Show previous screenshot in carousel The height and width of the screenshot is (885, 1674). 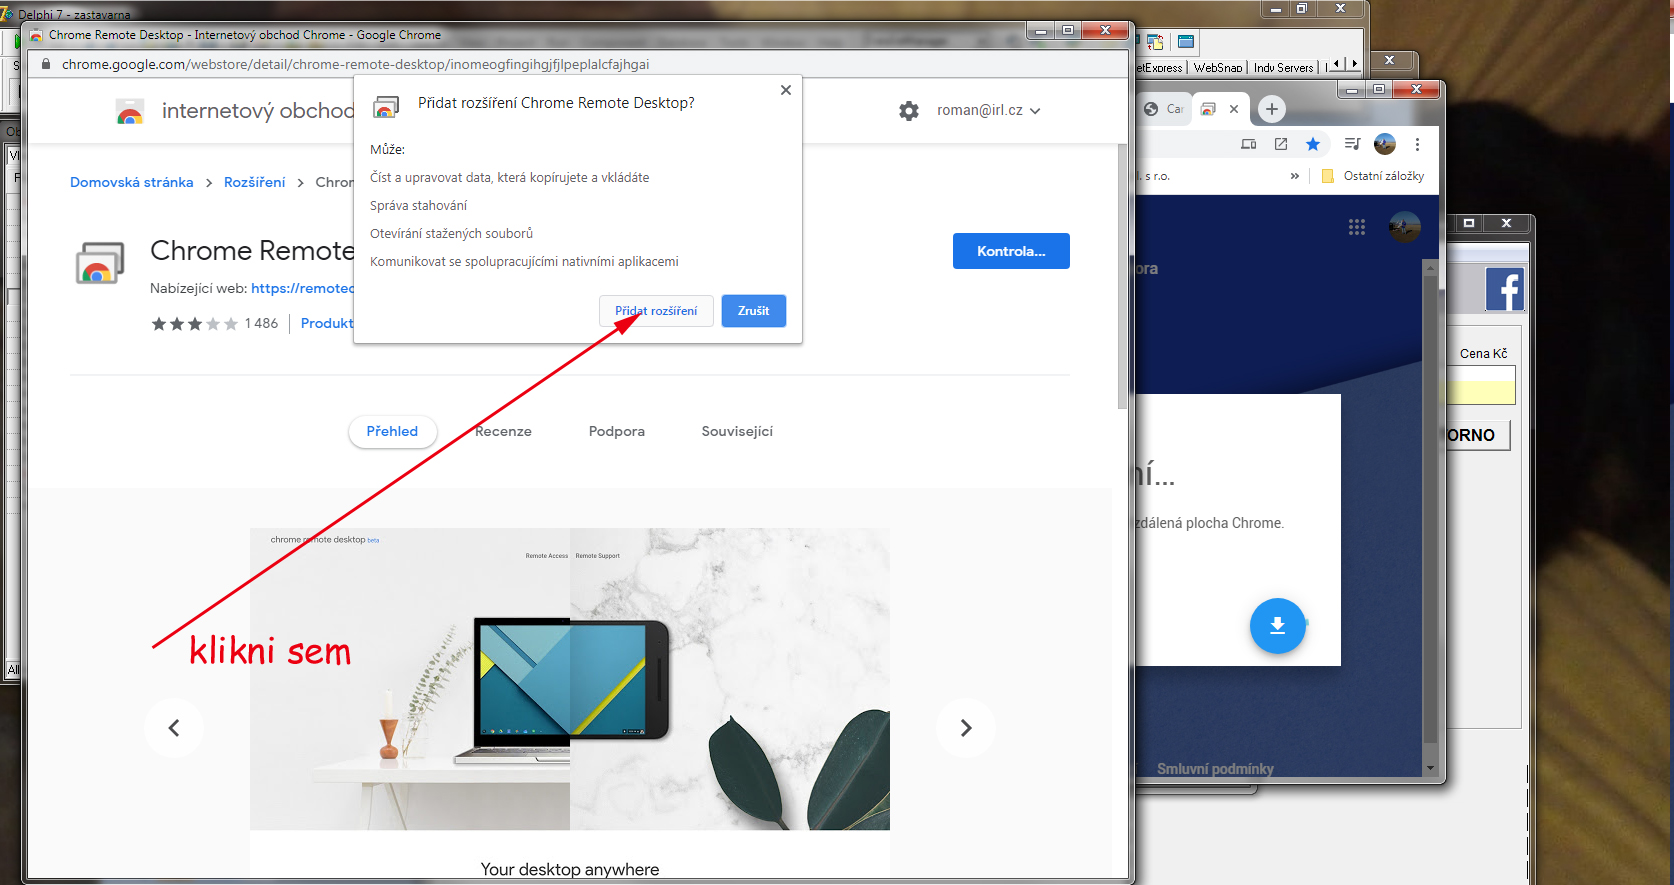point(174,728)
